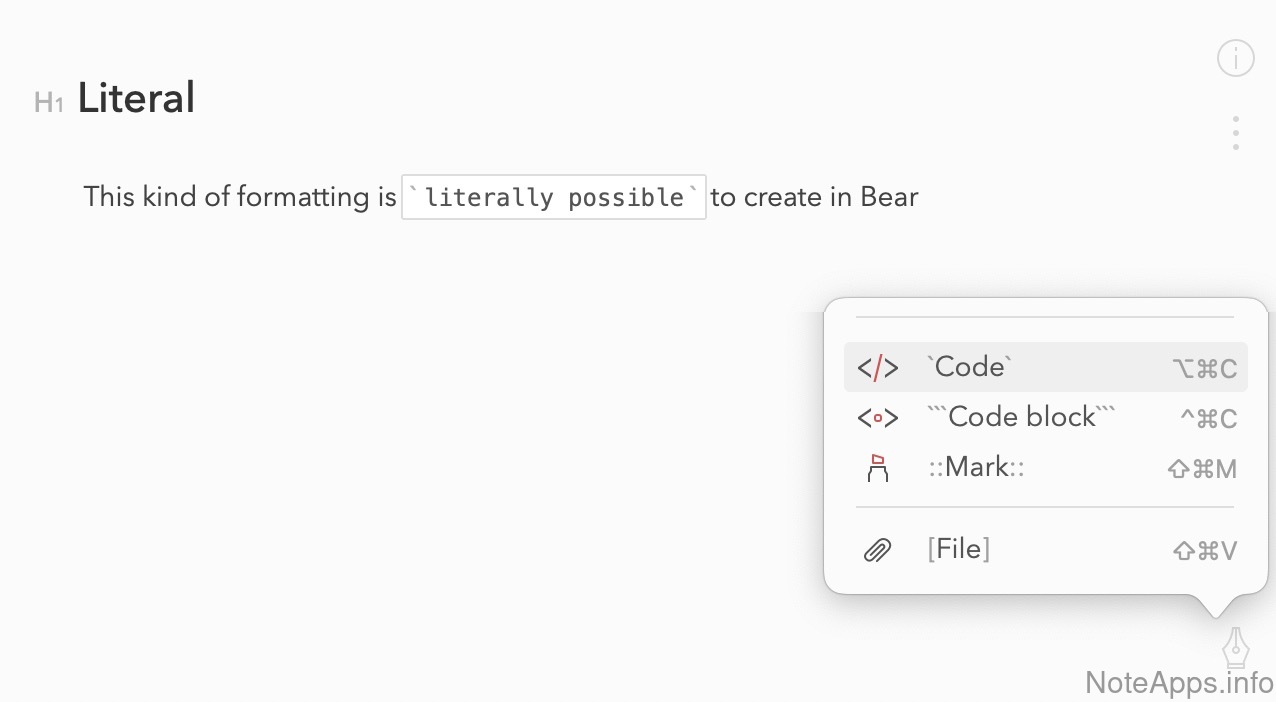The image size is (1276, 702).
Task: Place cursor in the Literal title
Action: click(136, 98)
